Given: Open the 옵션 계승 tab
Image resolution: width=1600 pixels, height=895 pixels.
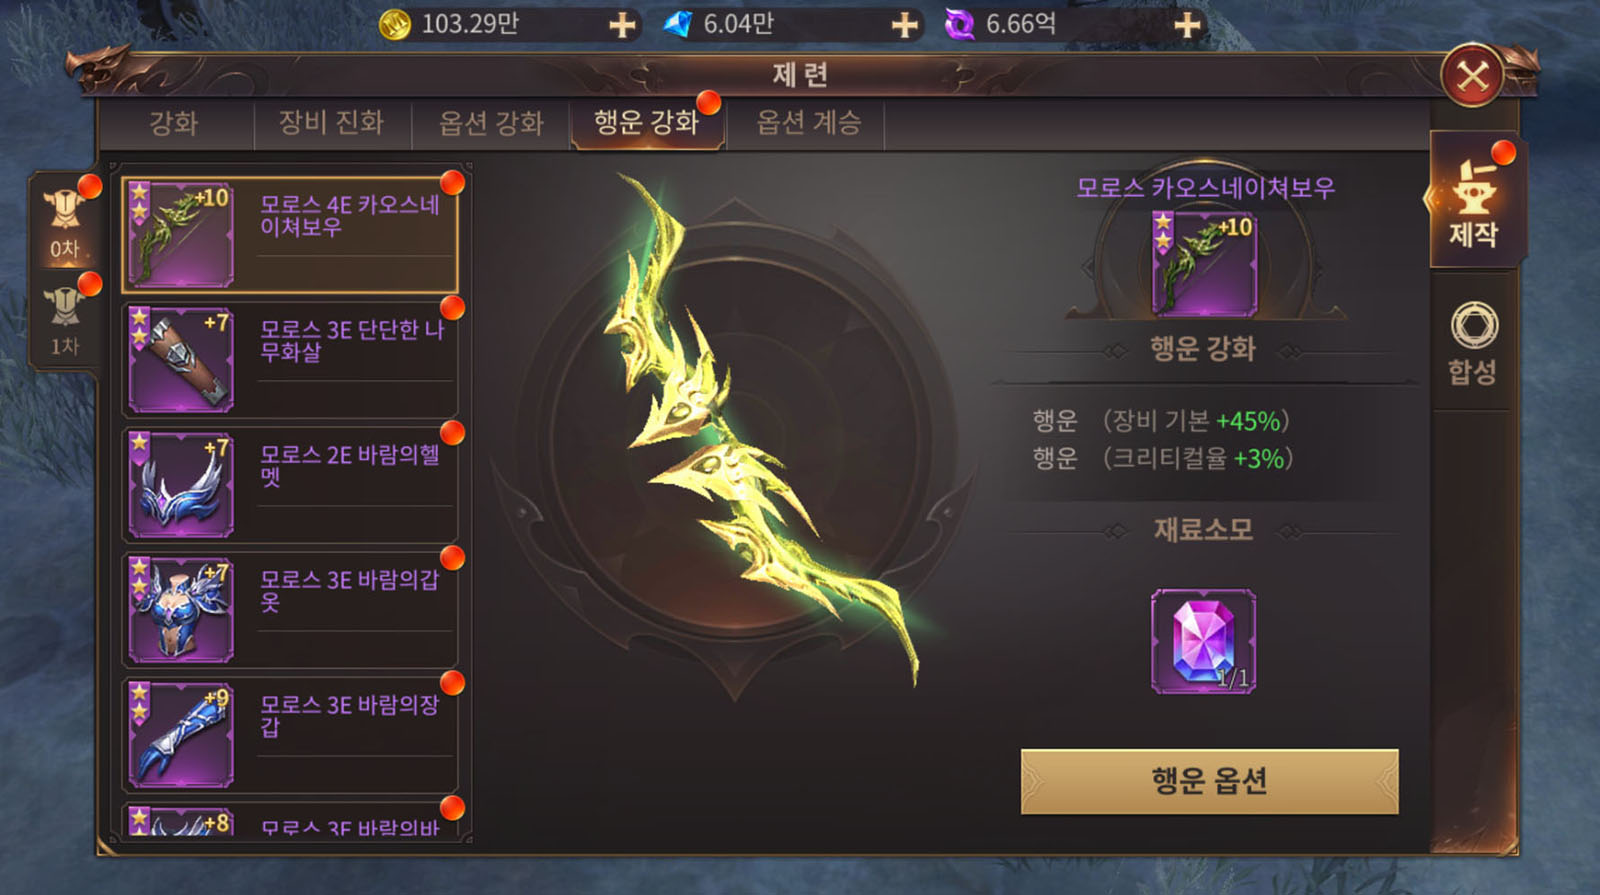Looking at the screenshot, I should (808, 123).
